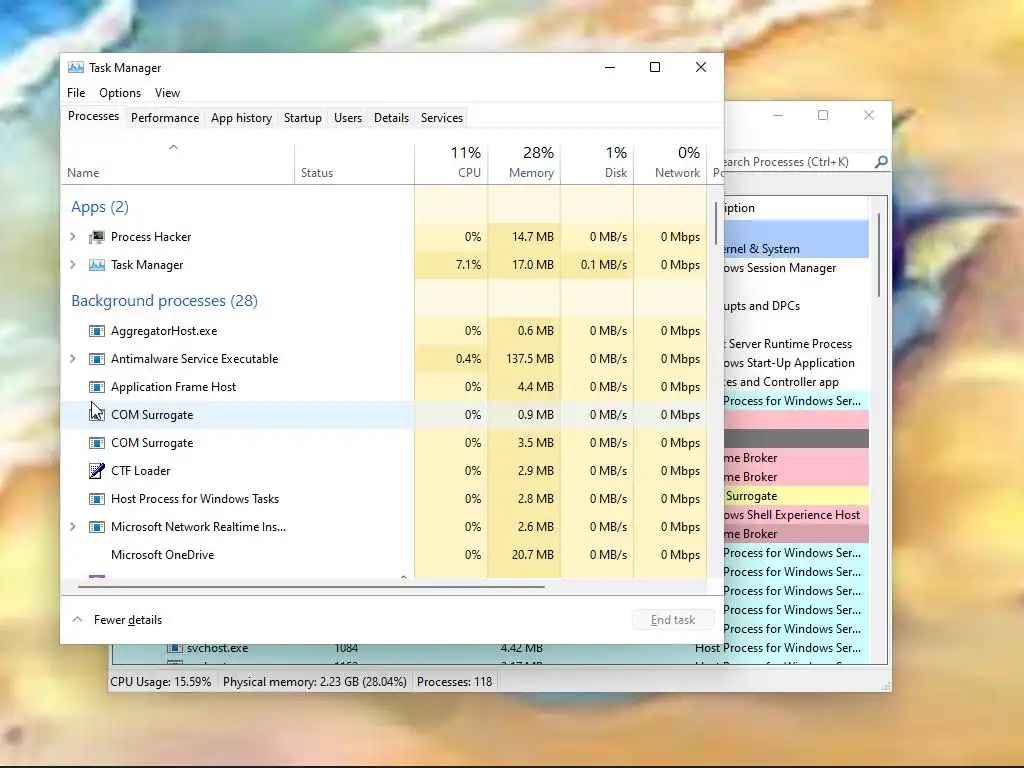The width and height of the screenshot is (1024, 768).
Task: Open the Options menu
Action: tap(120, 93)
